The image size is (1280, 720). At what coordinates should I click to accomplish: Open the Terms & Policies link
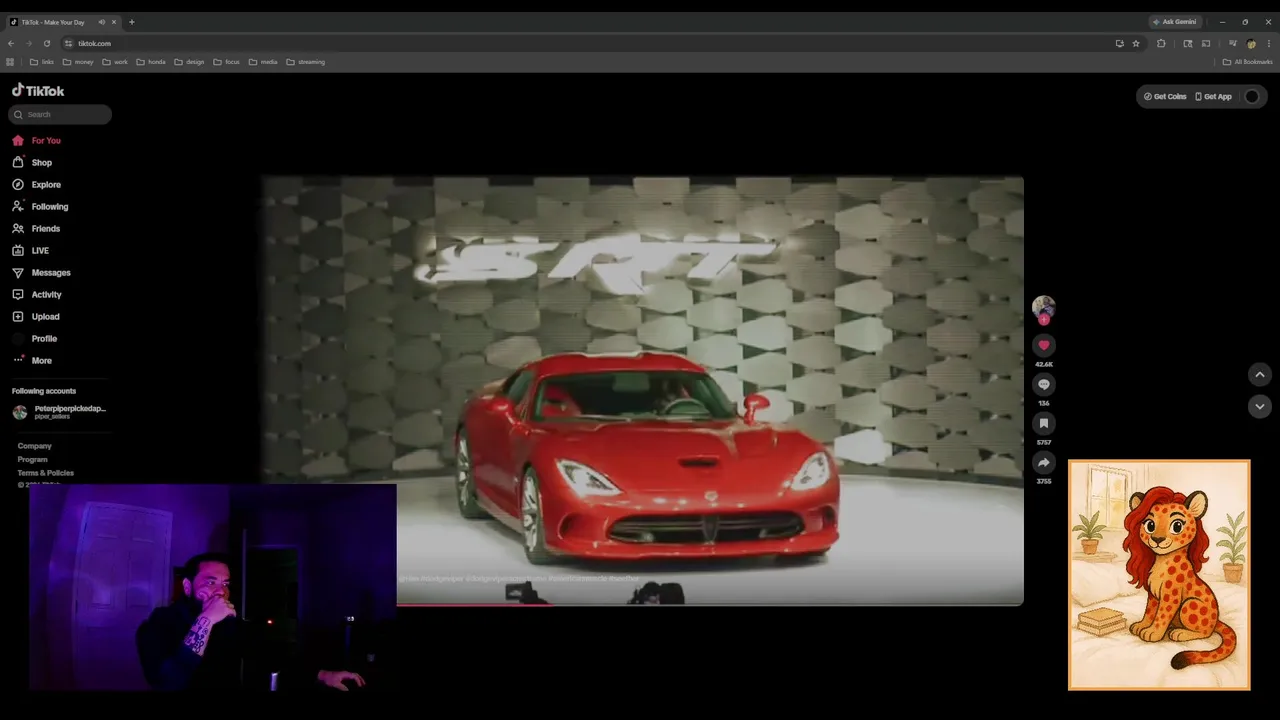(x=45, y=473)
